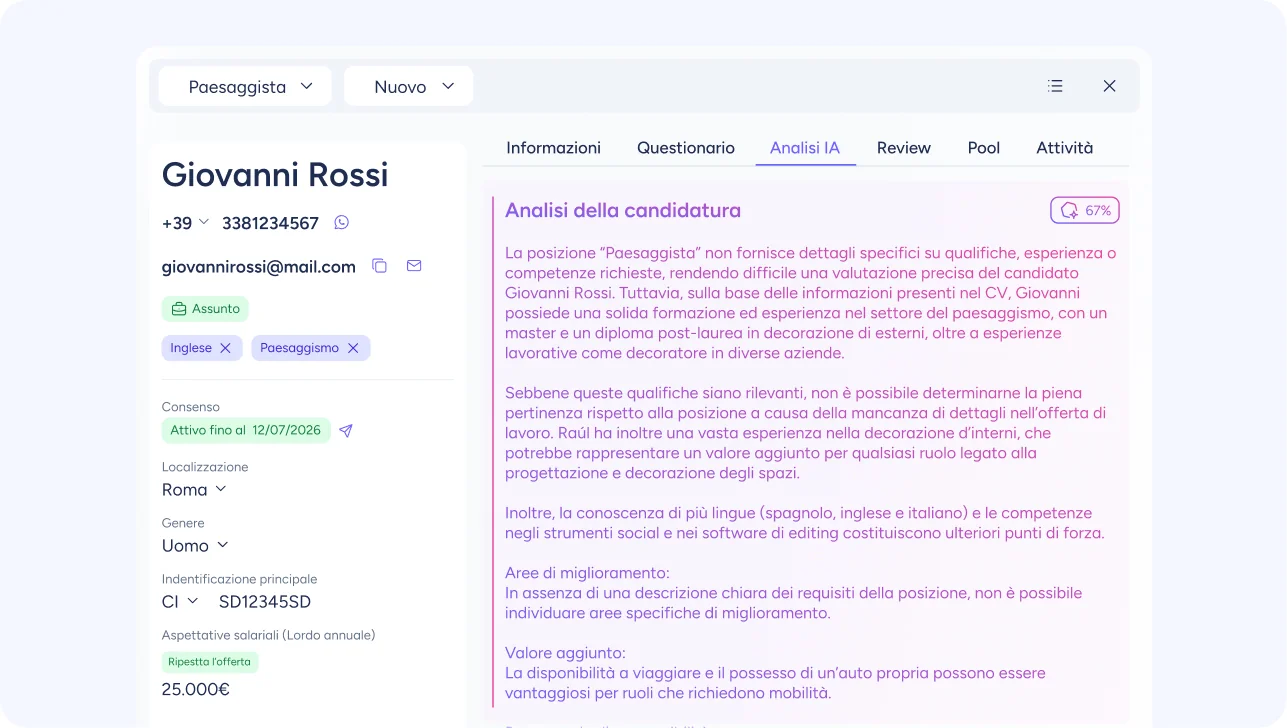
Task: Remove the Paesaggismo tag
Action: click(353, 348)
